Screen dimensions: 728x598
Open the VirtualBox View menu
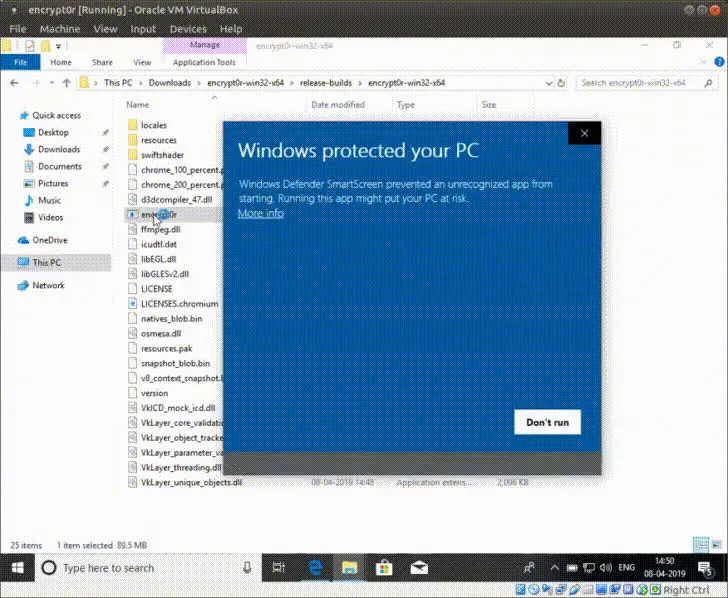[105, 29]
